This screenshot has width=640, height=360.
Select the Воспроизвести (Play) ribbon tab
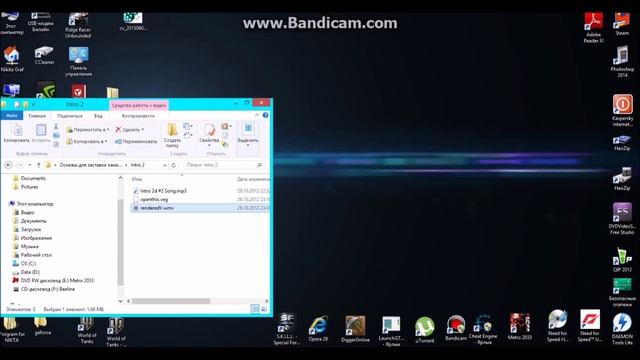(x=138, y=116)
